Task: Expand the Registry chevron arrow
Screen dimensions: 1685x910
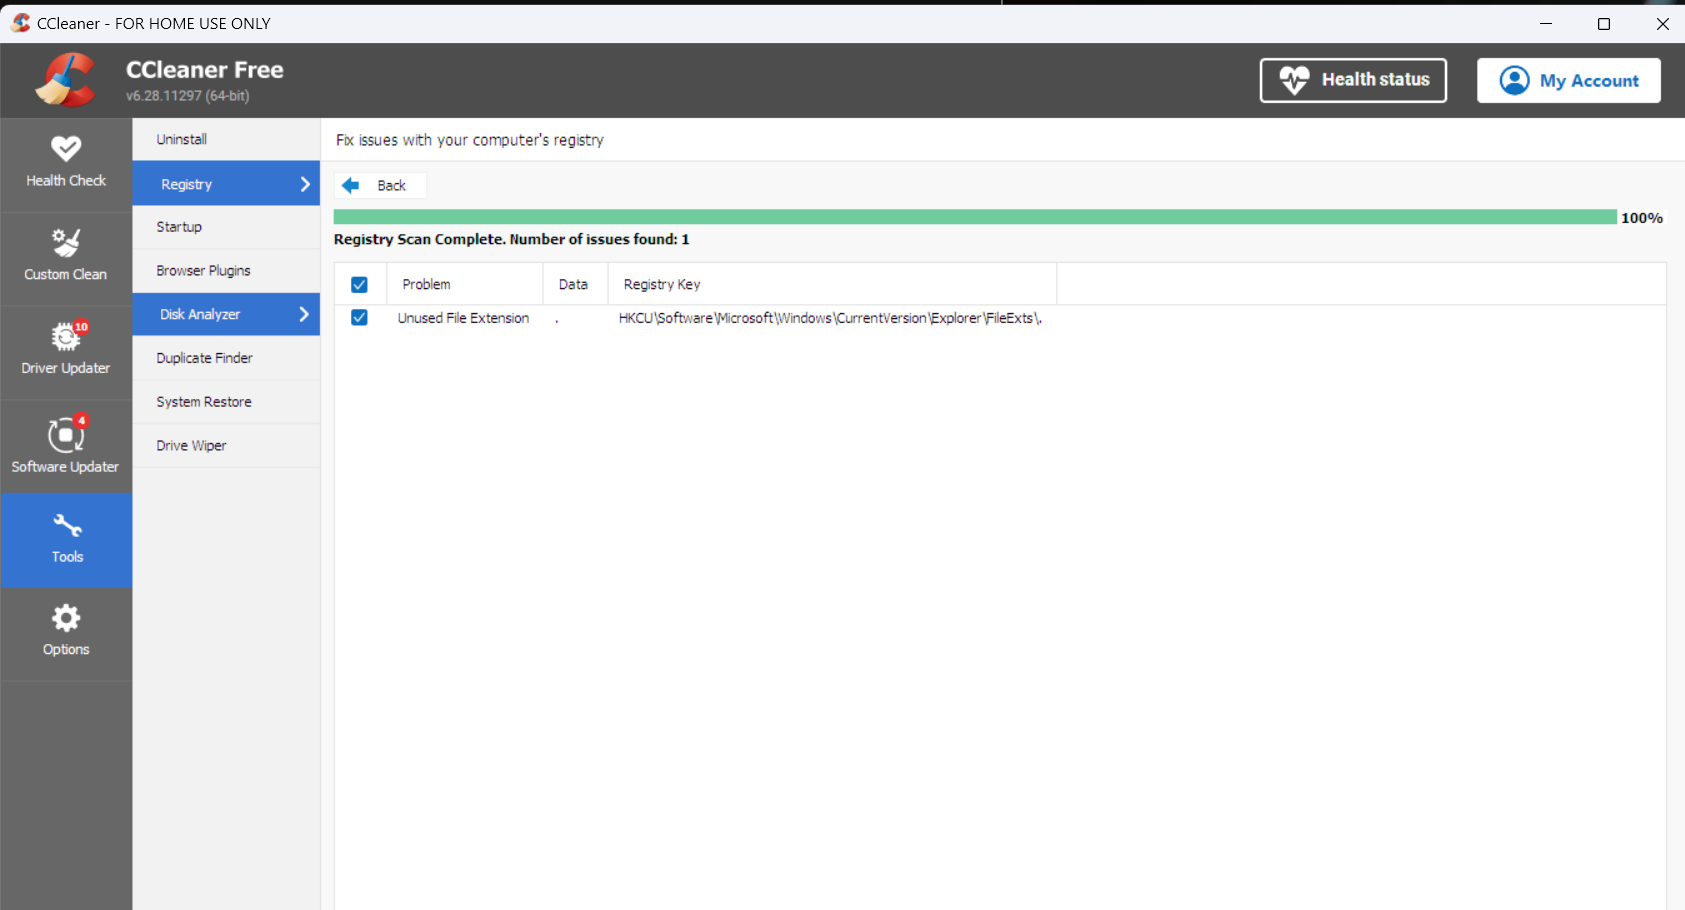Action: click(305, 184)
